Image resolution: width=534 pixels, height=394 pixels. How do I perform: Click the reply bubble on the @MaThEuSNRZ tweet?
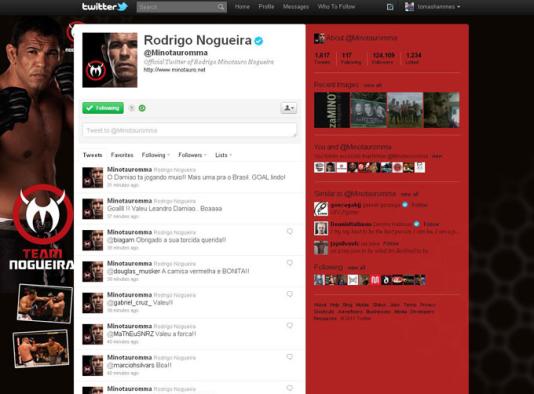tap(289, 325)
